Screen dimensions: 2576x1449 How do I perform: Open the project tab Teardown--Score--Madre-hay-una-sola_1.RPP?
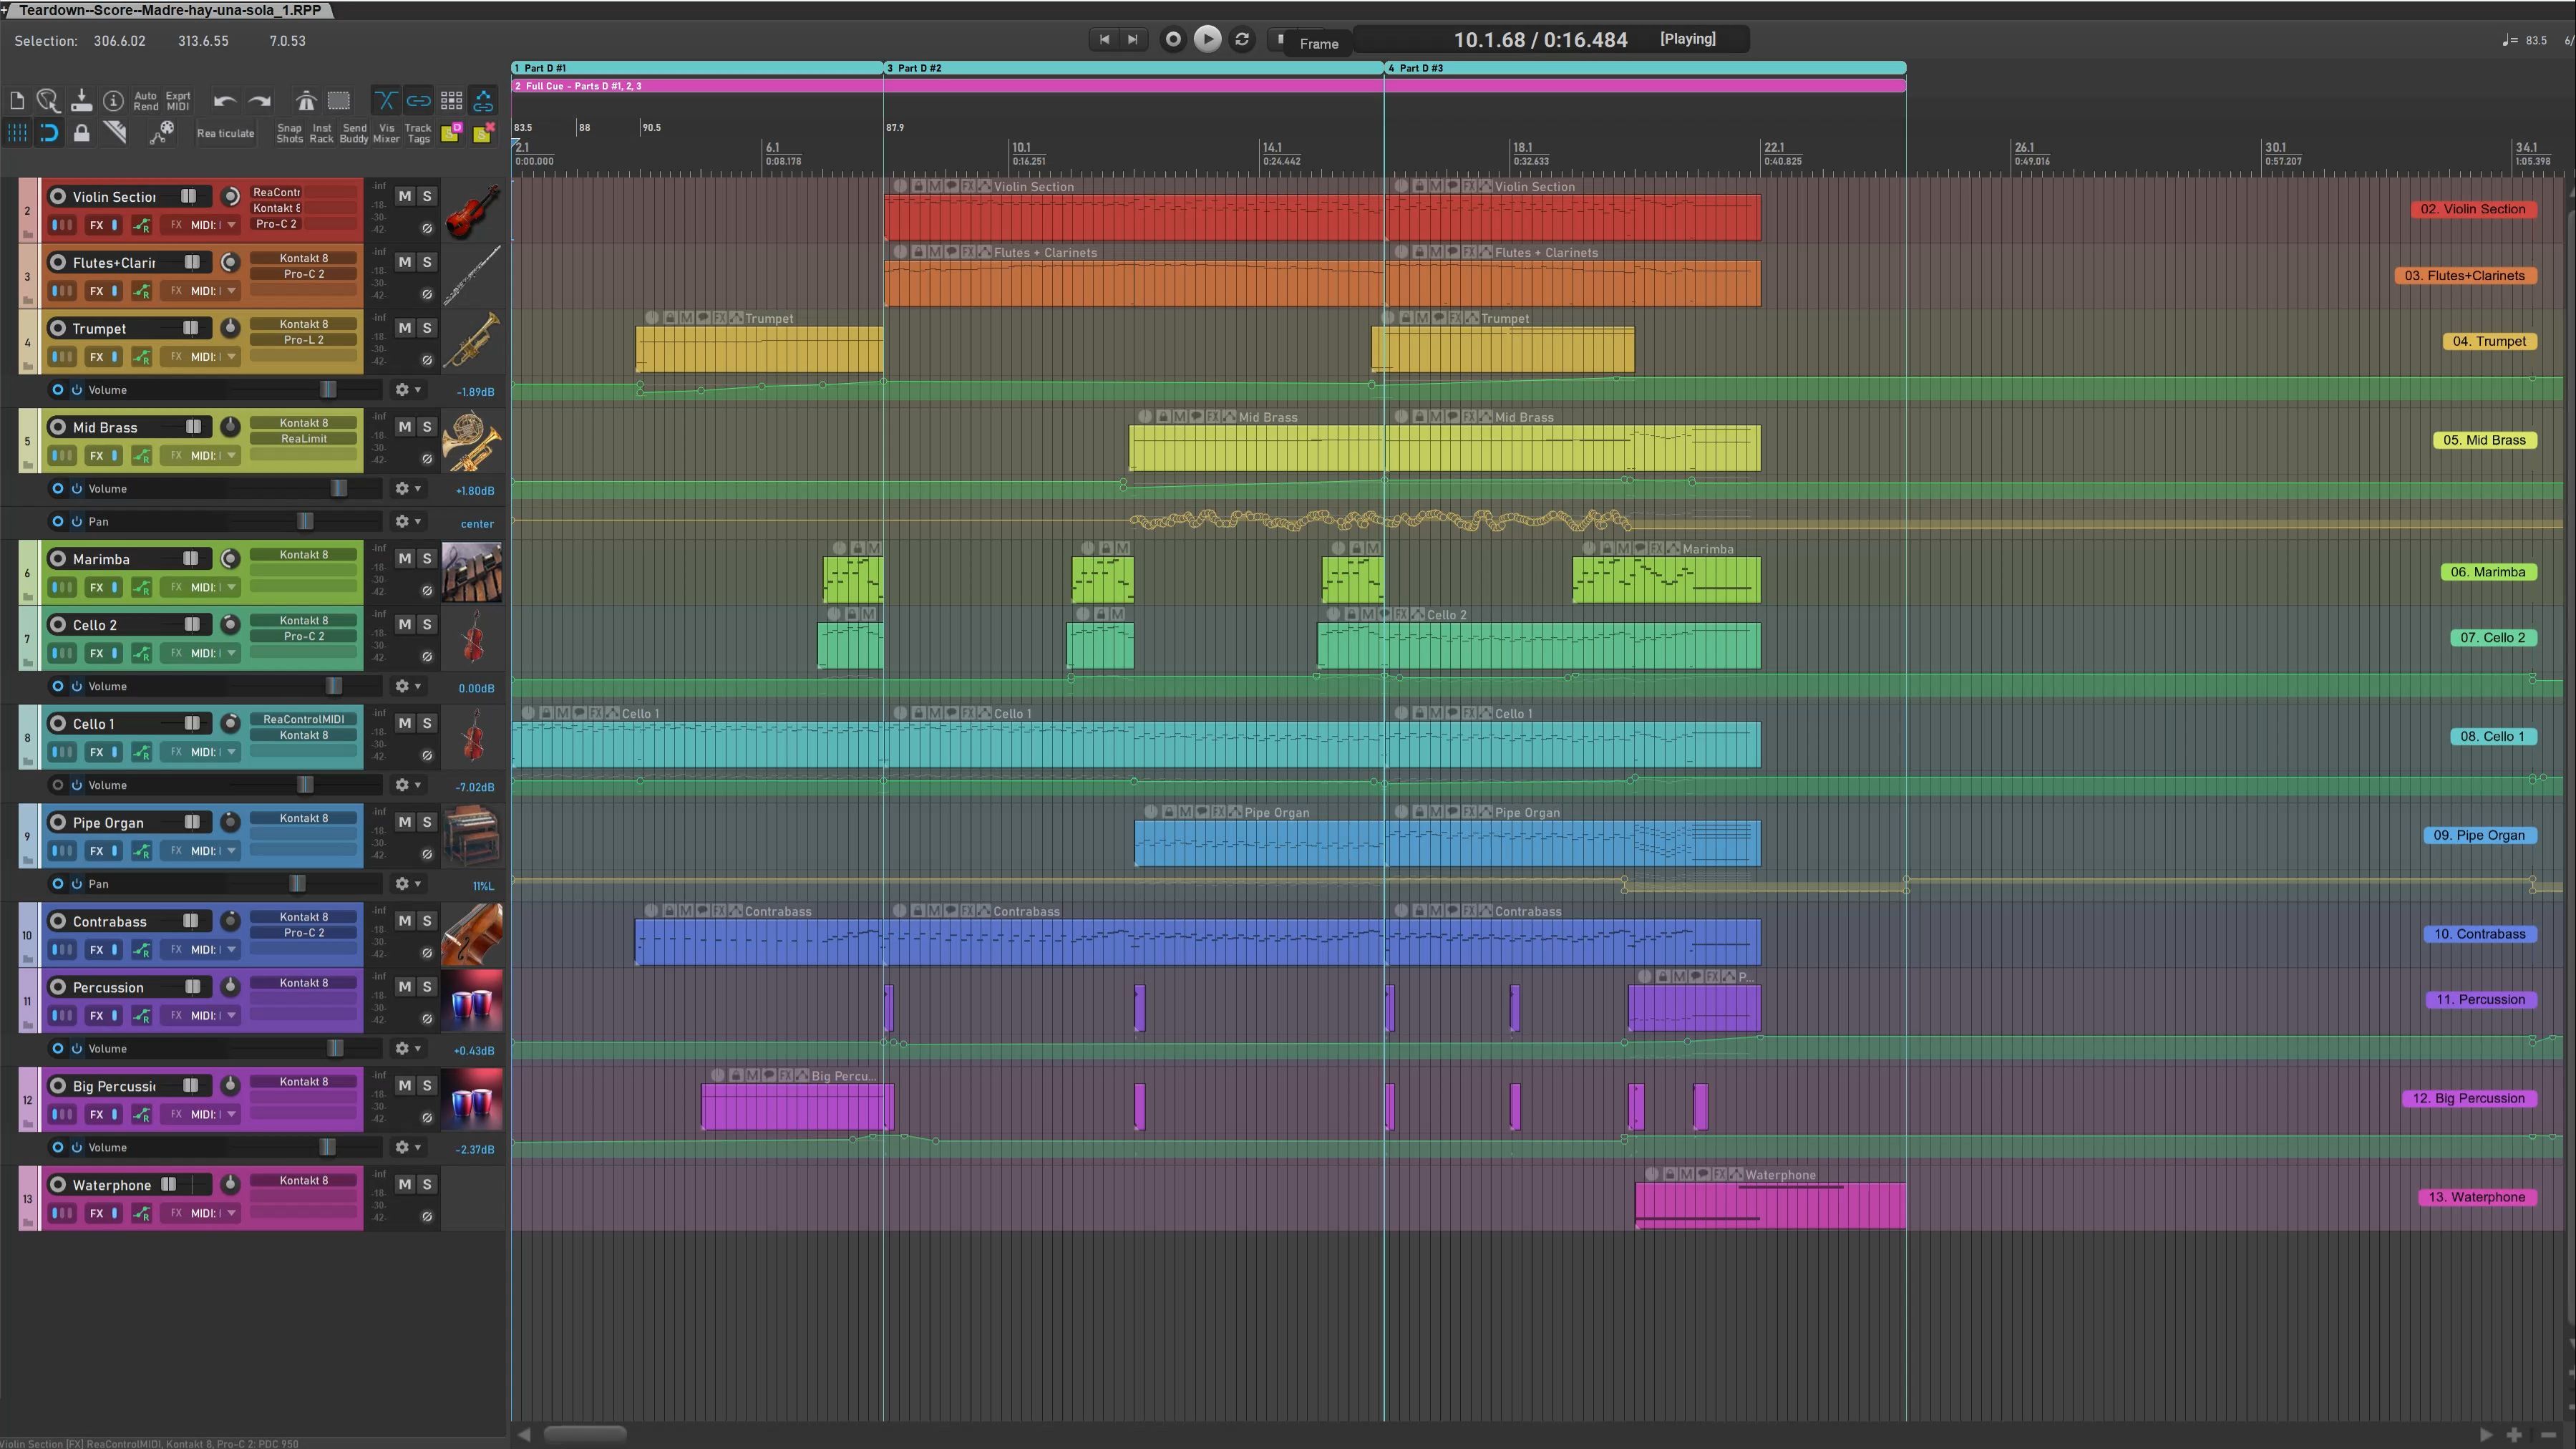tap(170, 10)
